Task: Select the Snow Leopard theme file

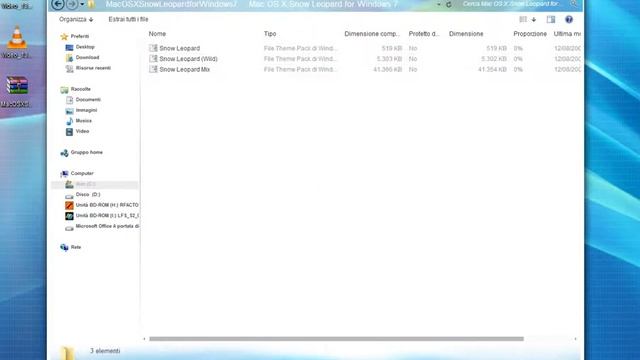Action: (x=180, y=48)
